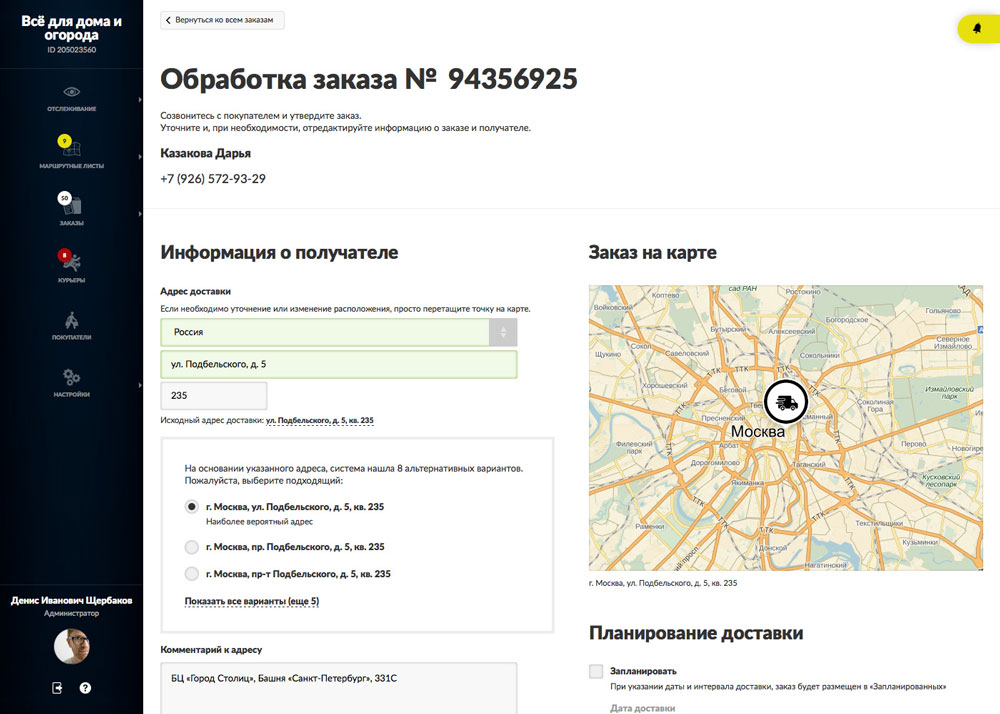Click the yellow notification bell

click(x=977, y=29)
